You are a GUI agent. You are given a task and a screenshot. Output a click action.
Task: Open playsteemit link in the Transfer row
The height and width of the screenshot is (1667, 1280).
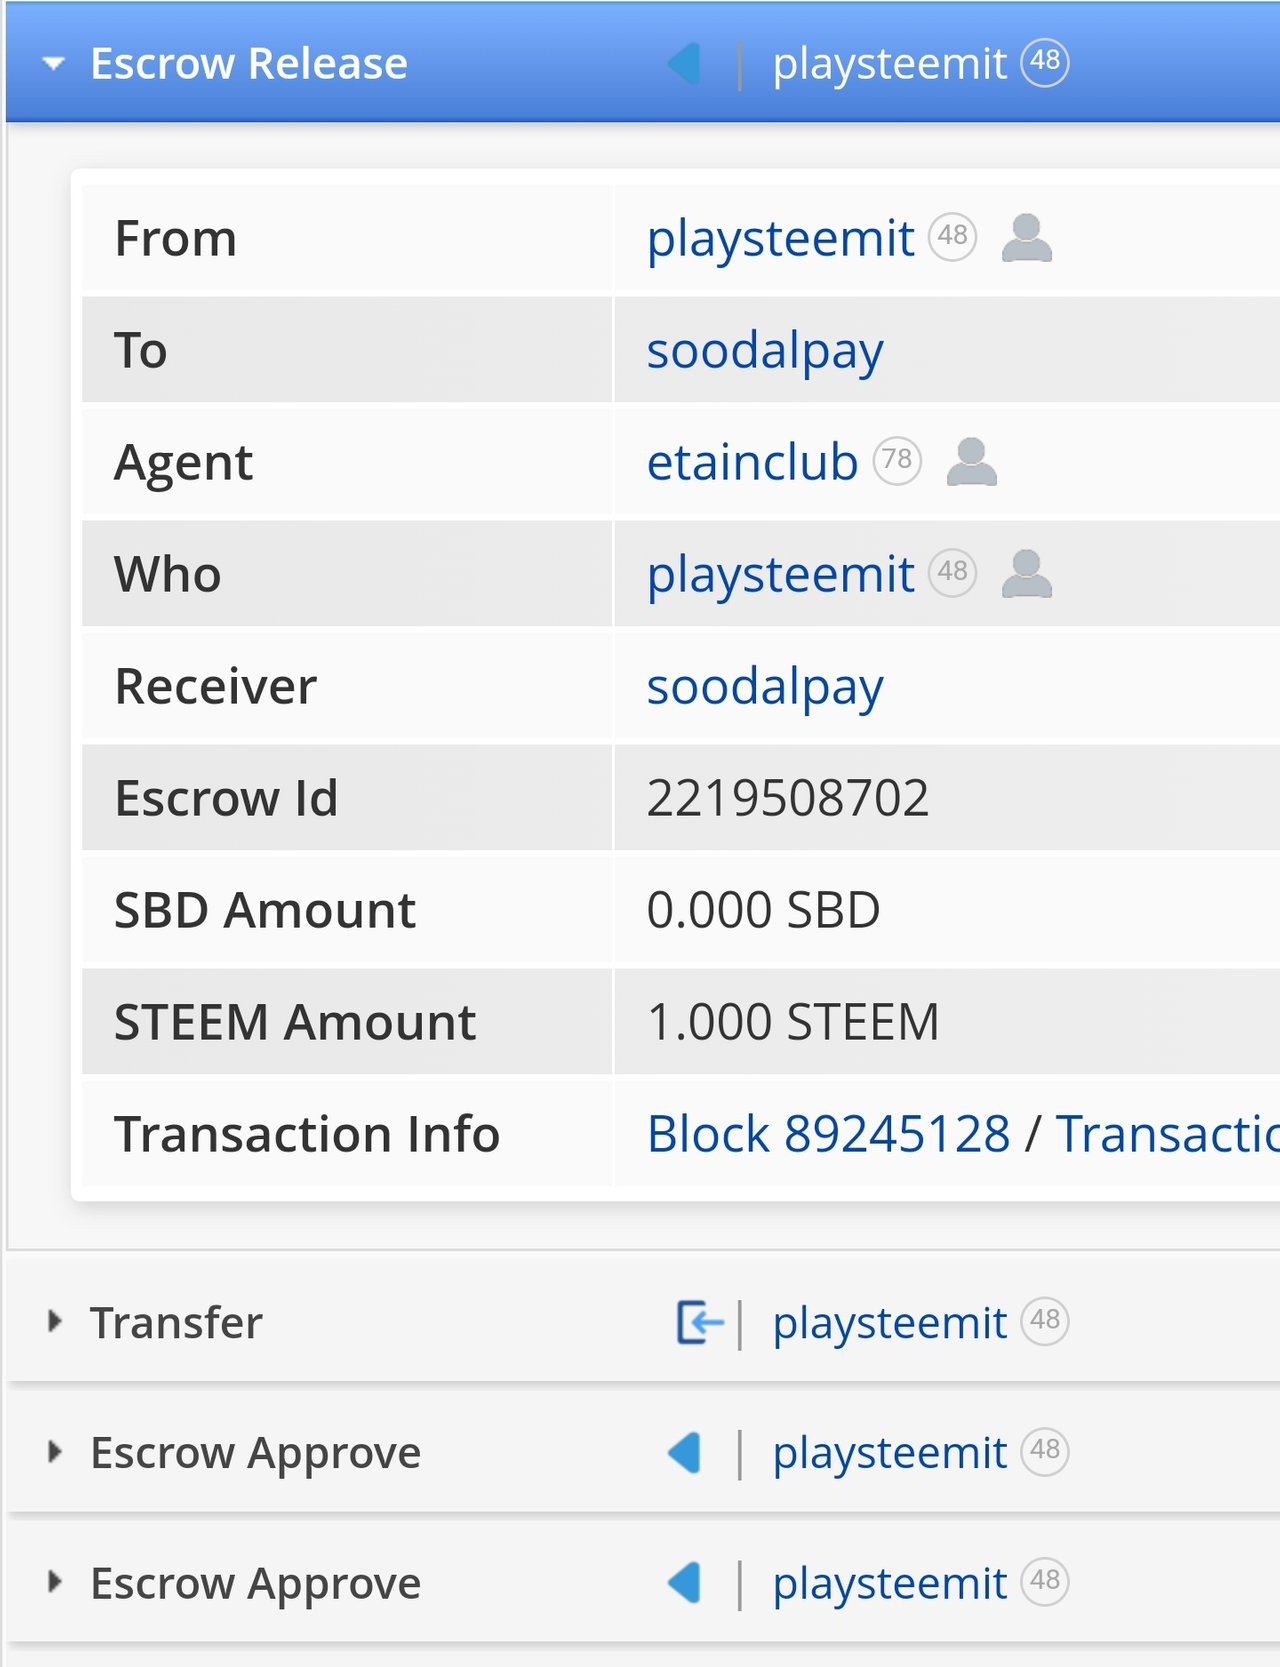(889, 1324)
